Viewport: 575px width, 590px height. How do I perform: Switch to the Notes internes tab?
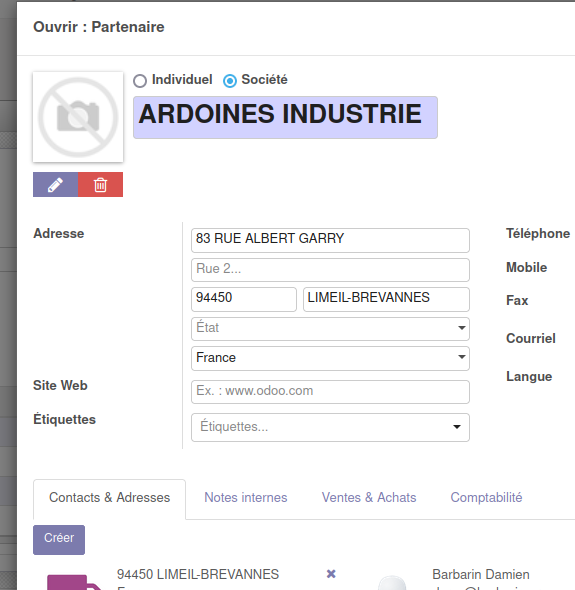[246, 497]
